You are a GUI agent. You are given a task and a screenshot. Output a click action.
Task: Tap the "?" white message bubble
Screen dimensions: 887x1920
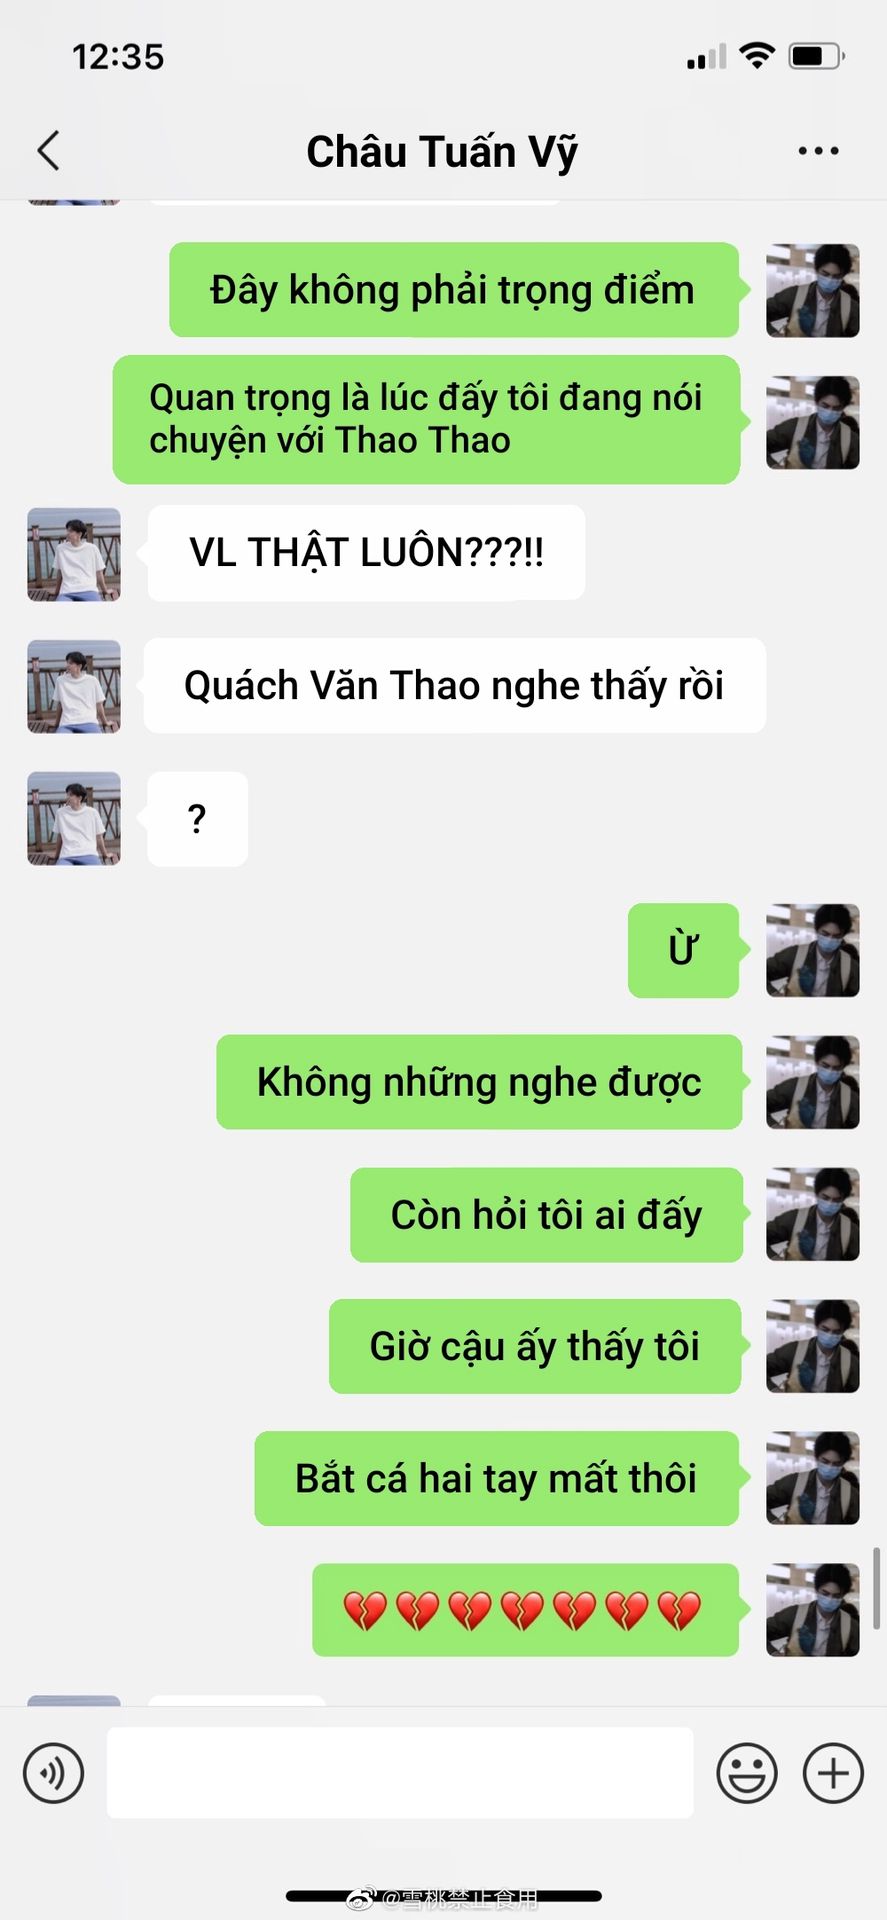pyautogui.click(x=198, y=818)
